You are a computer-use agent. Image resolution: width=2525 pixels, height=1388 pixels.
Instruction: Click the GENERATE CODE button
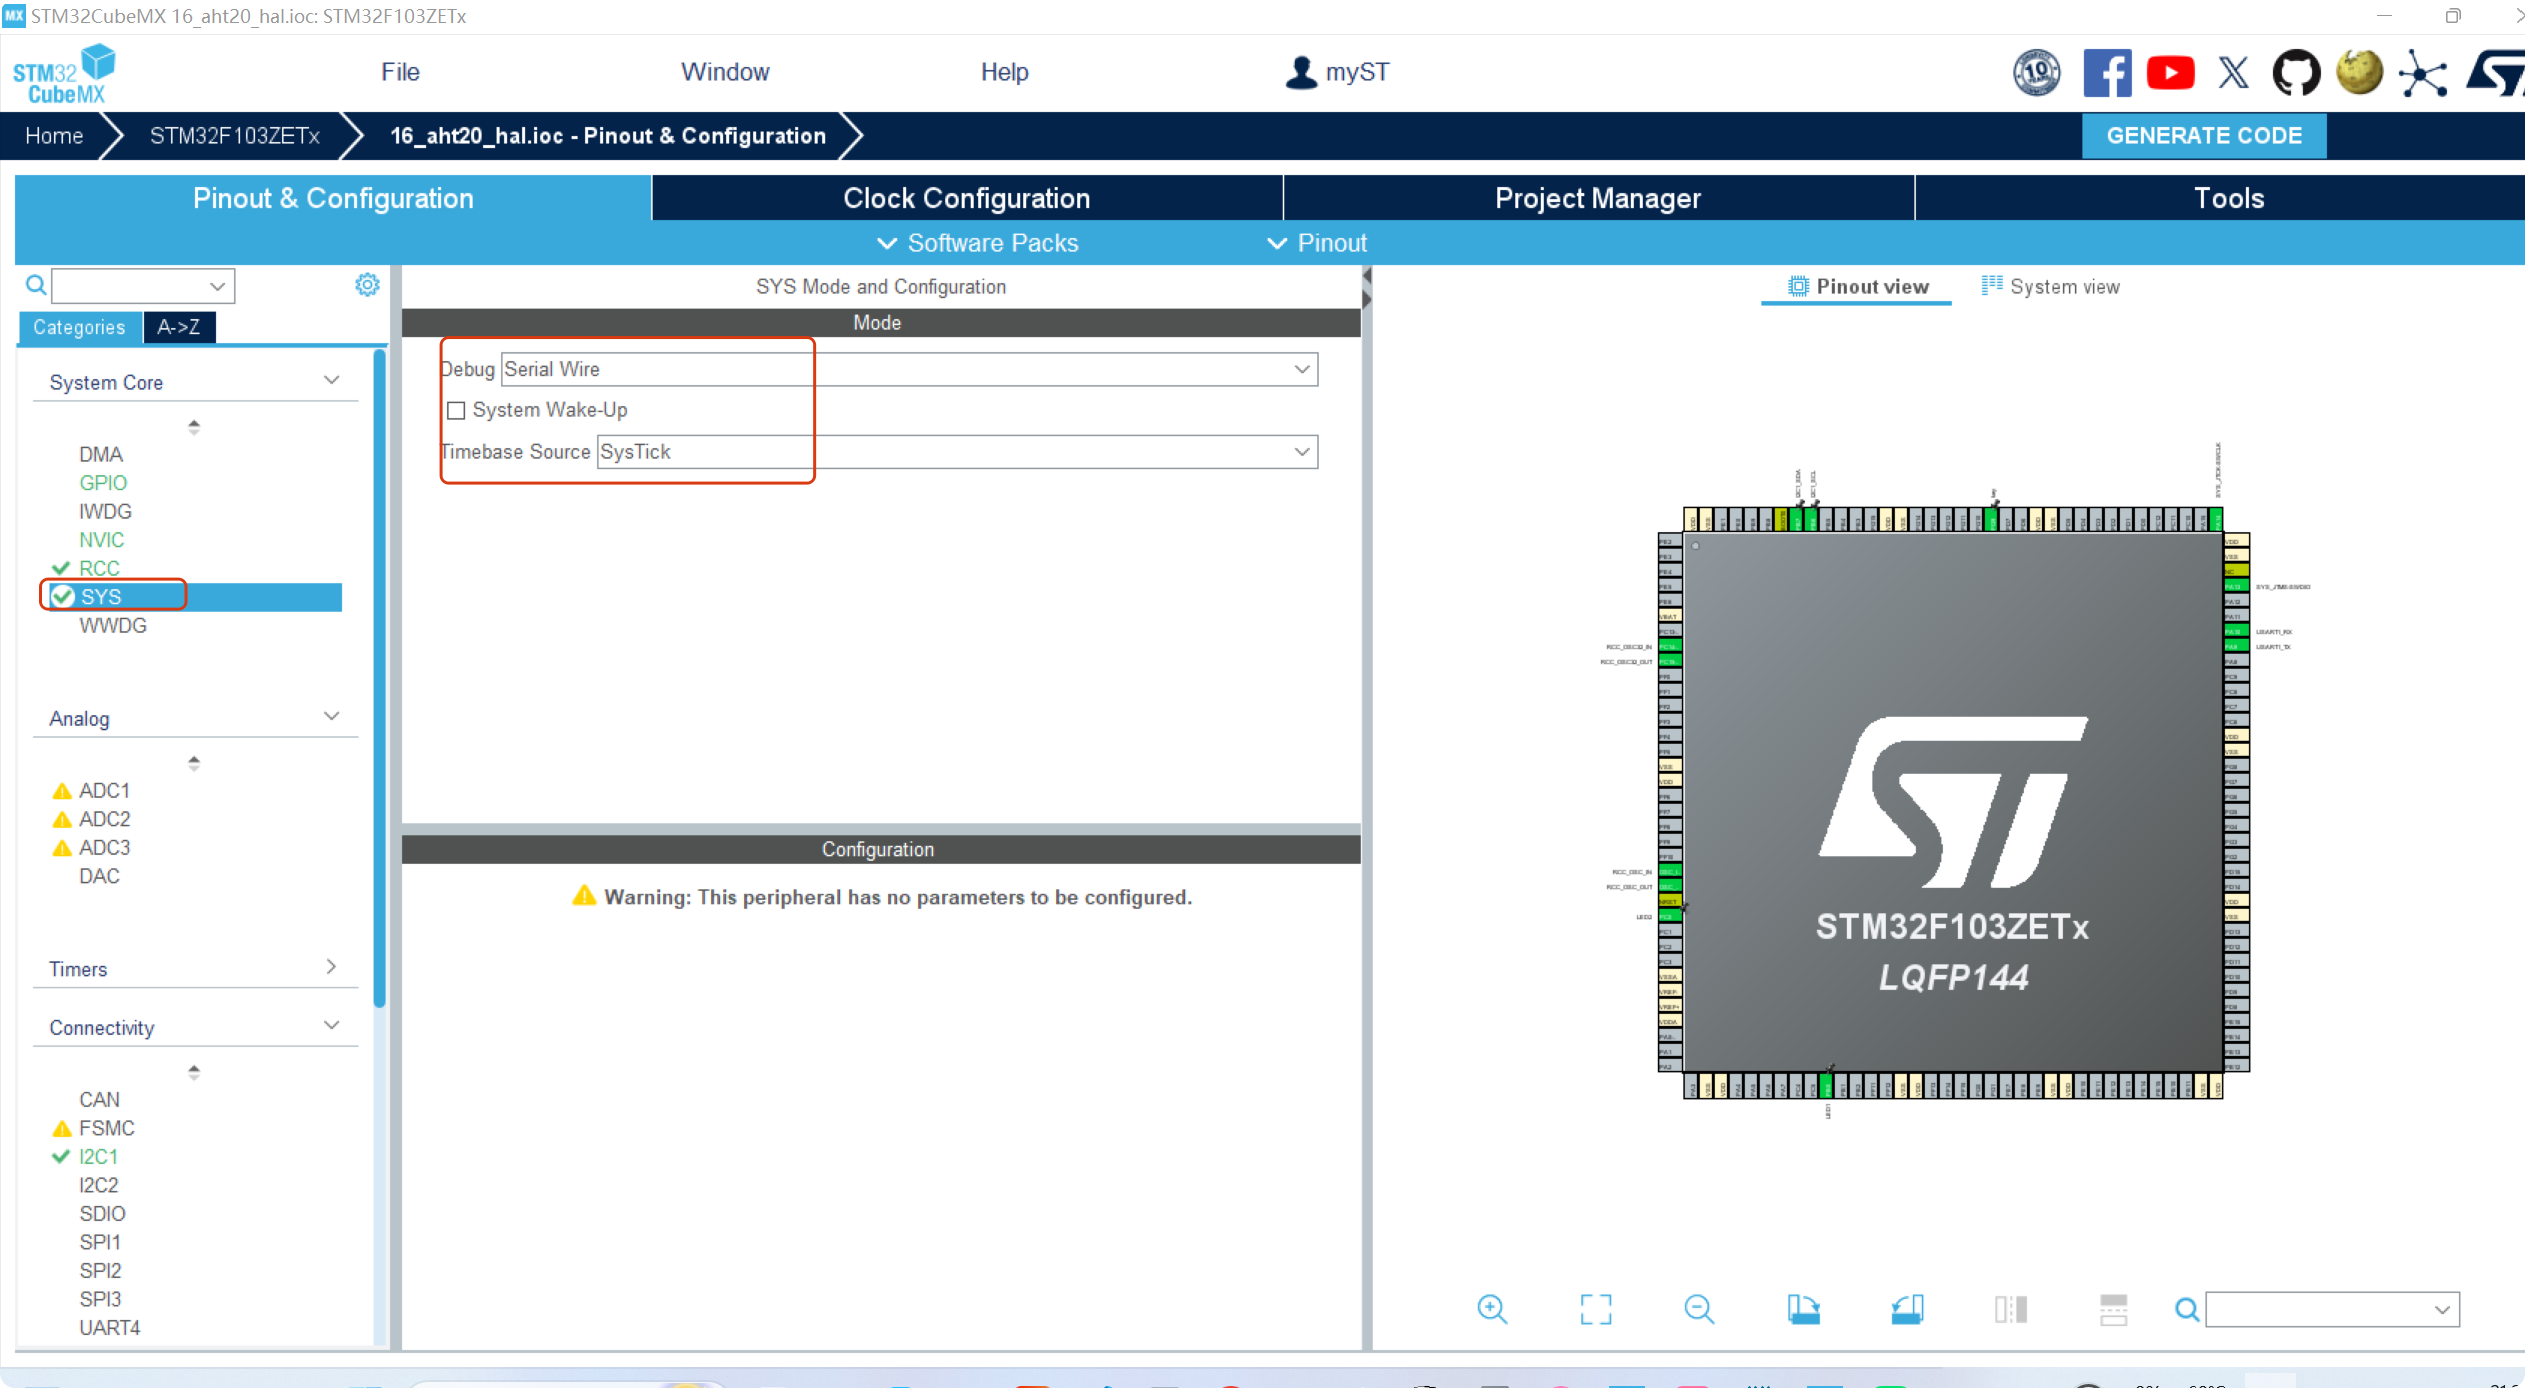pos(2204,136)
